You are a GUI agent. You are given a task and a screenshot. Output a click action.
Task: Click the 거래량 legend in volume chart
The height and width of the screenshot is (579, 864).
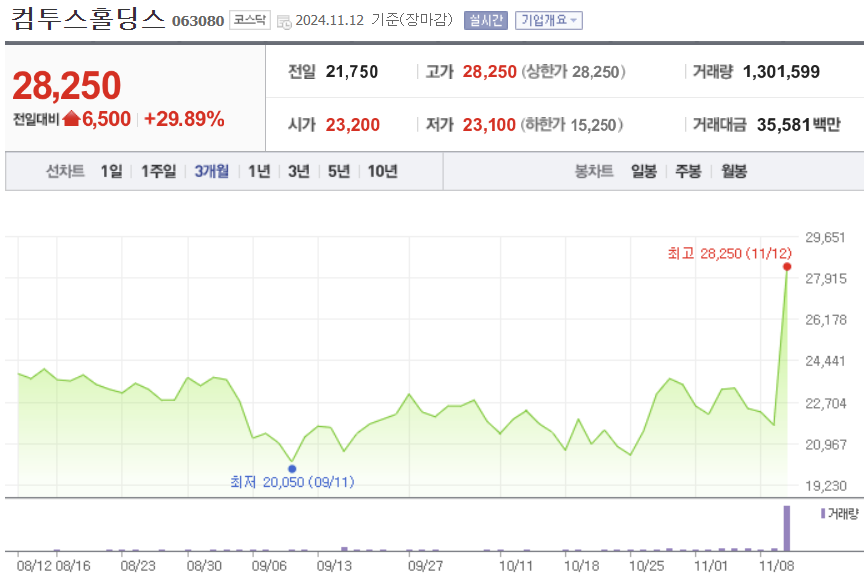tap(840, 513)
